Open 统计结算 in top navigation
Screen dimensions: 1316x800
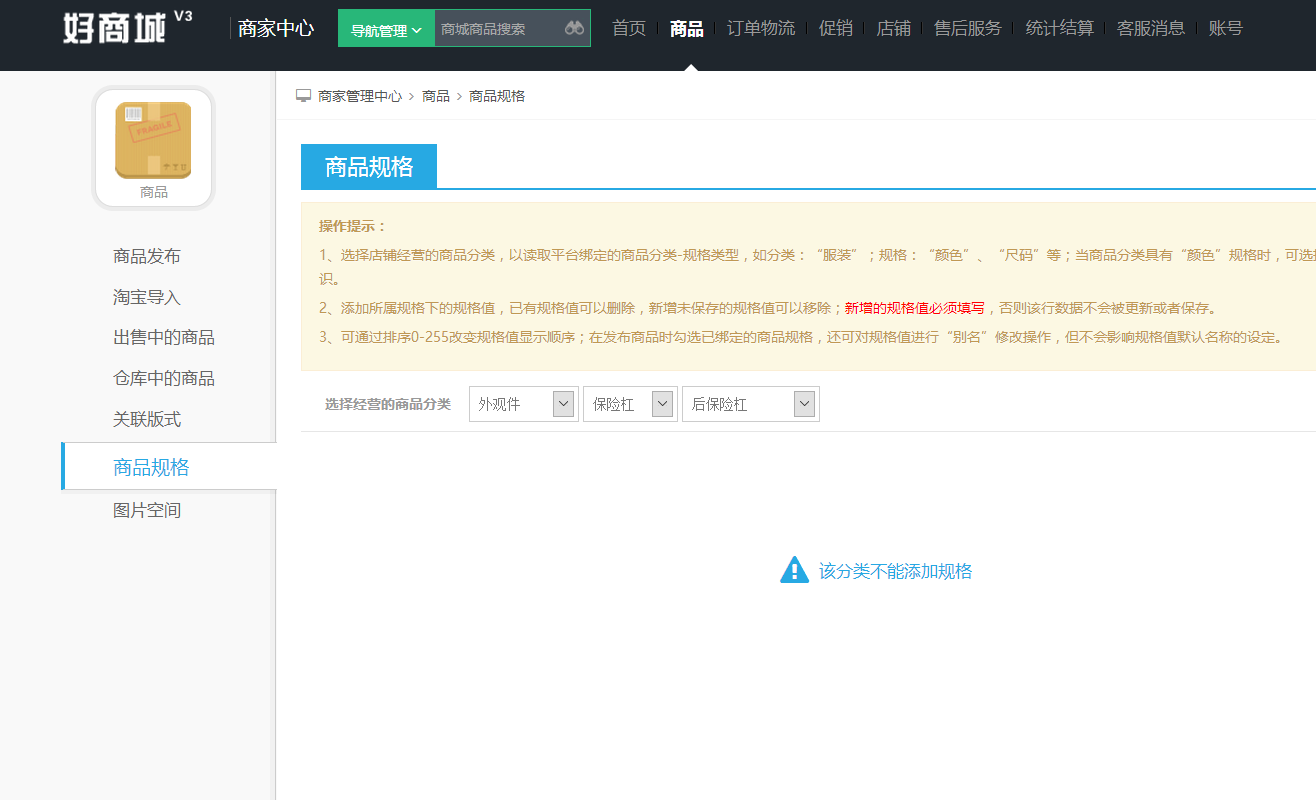coord(1060,28)
